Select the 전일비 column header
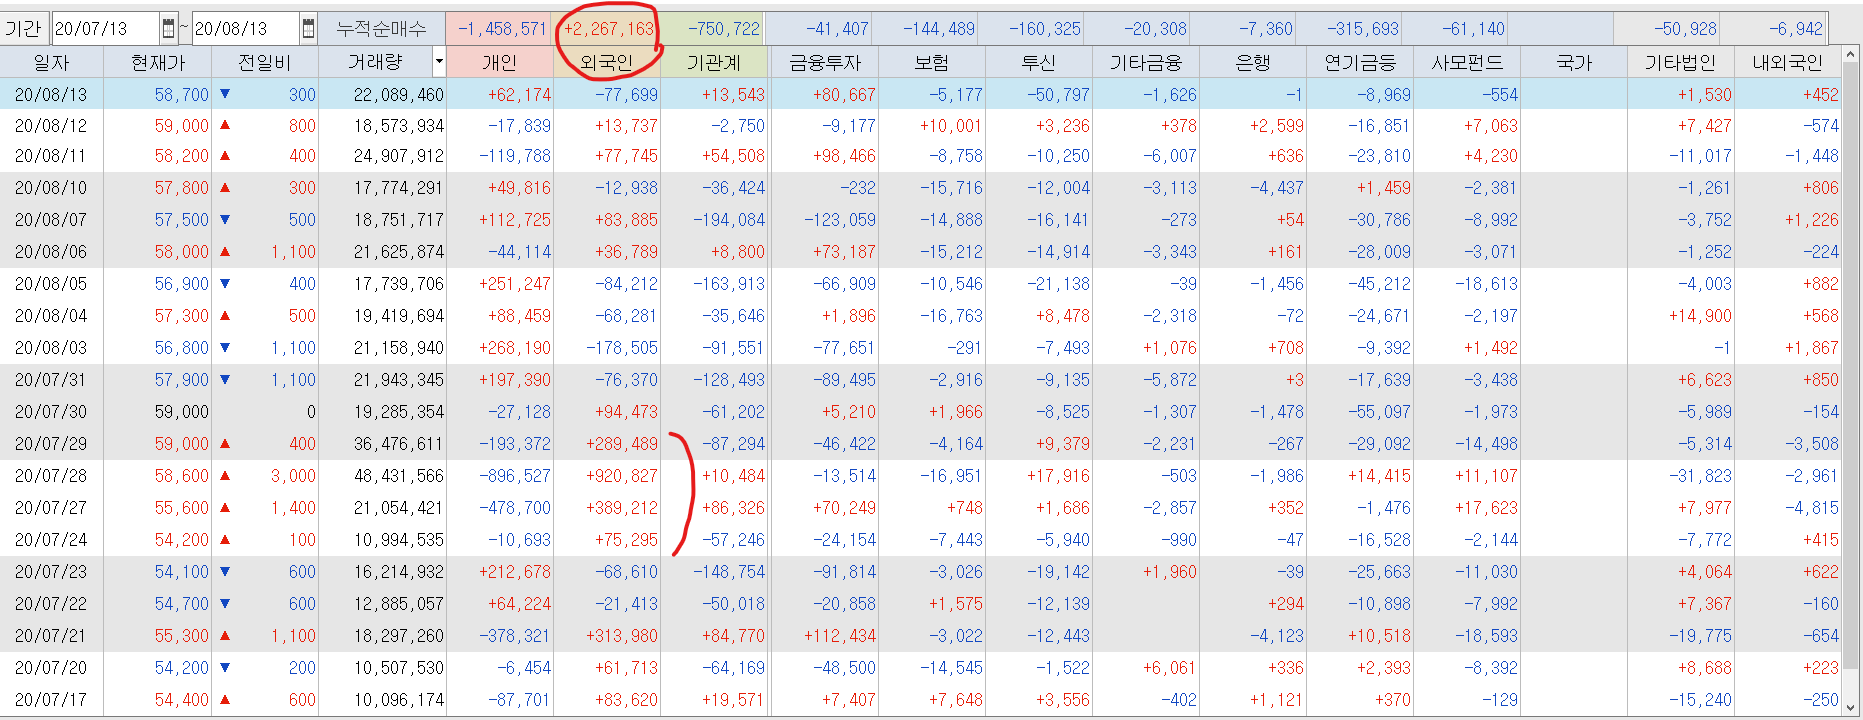This screenshot has width=1863, height=720. (265, 63)
